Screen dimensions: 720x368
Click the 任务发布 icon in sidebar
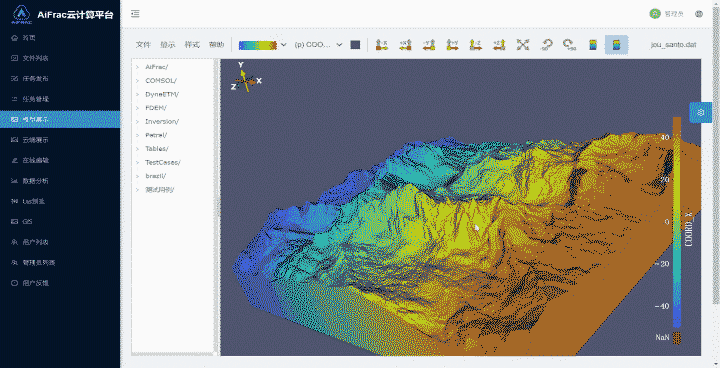[14, 78]
